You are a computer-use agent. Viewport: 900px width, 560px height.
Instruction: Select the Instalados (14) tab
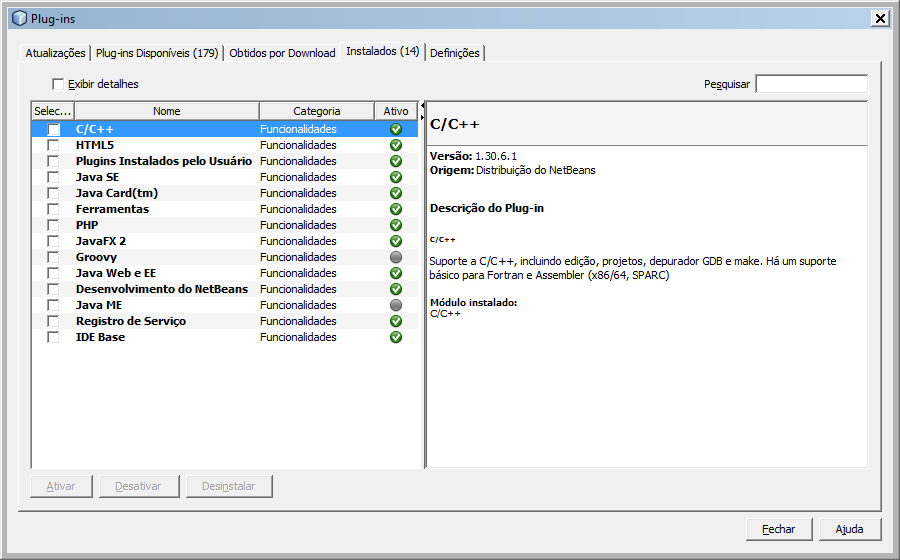tap(382, 51)
